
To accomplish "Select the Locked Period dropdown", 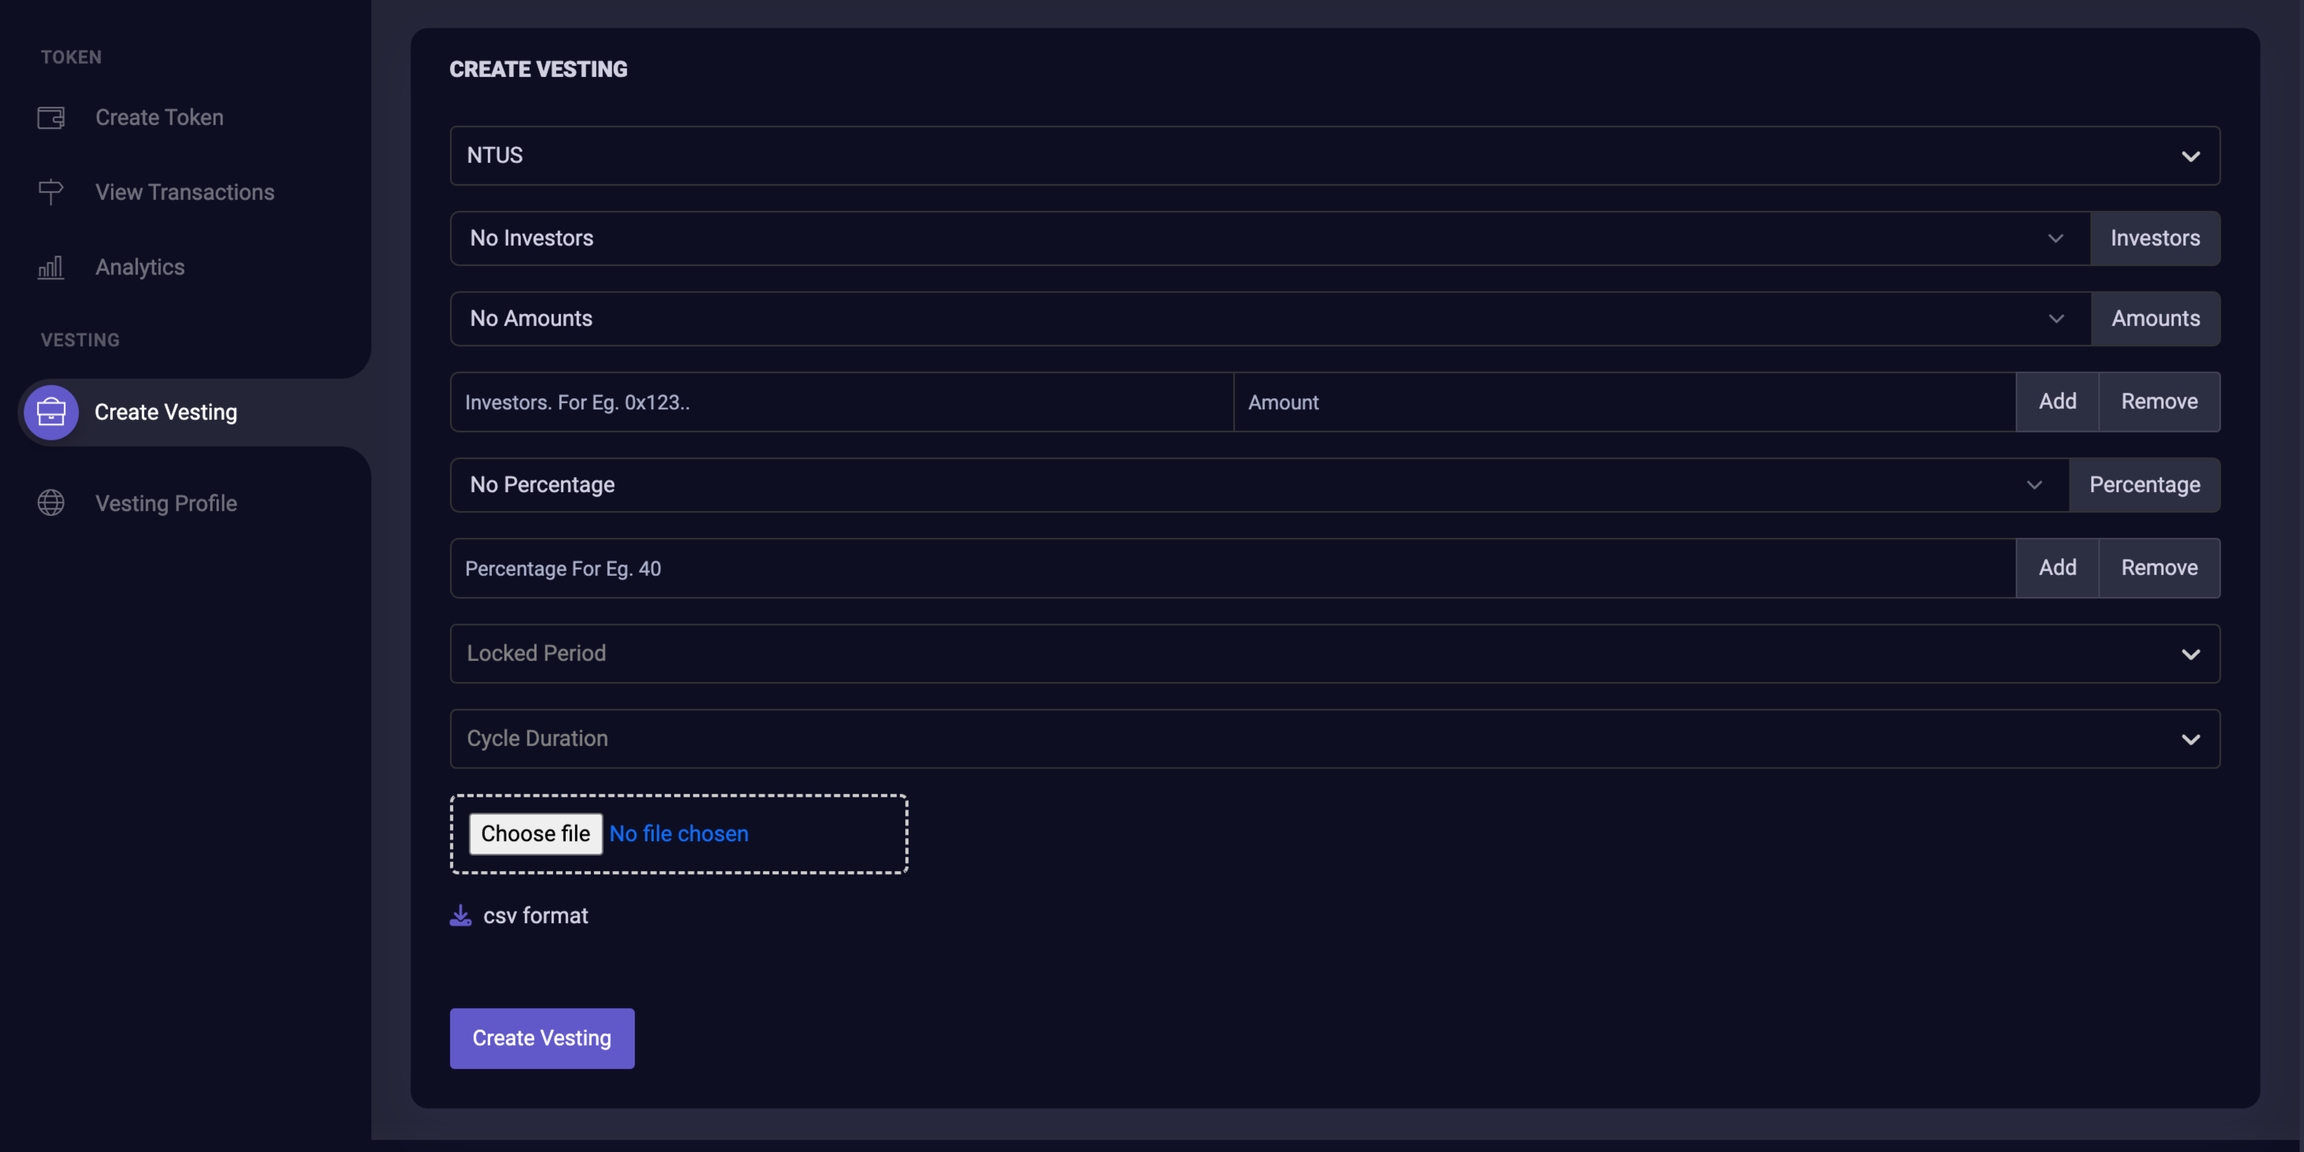I will pos(1334,654).
